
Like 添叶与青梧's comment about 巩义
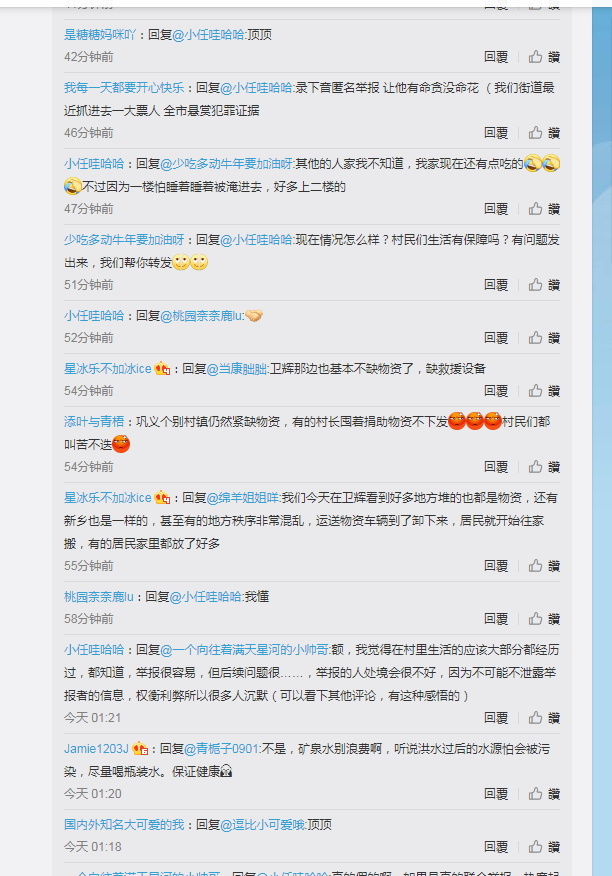(544, 467)
